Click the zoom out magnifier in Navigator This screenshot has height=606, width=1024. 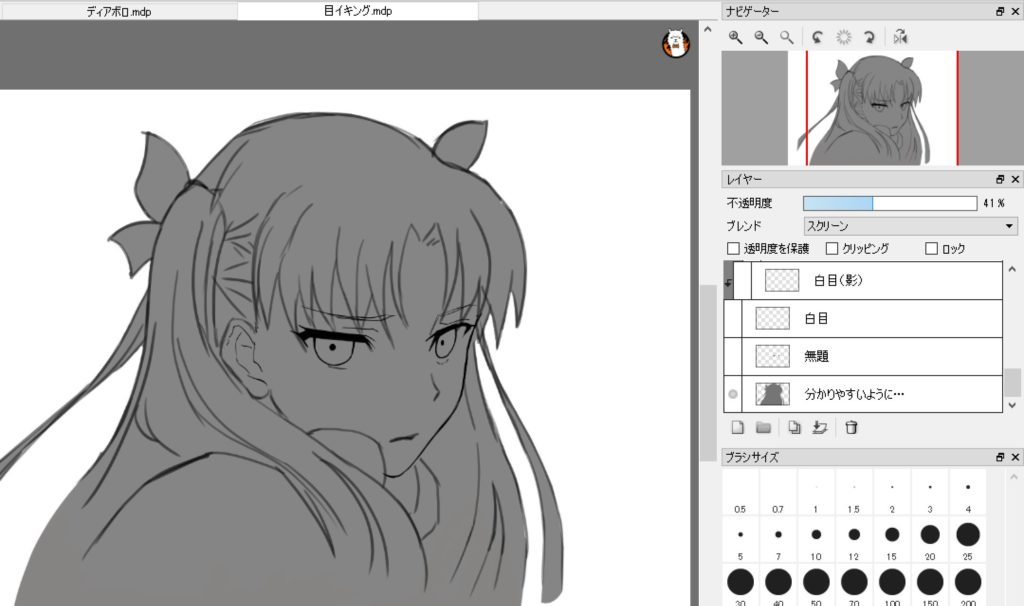click(761, 37)
